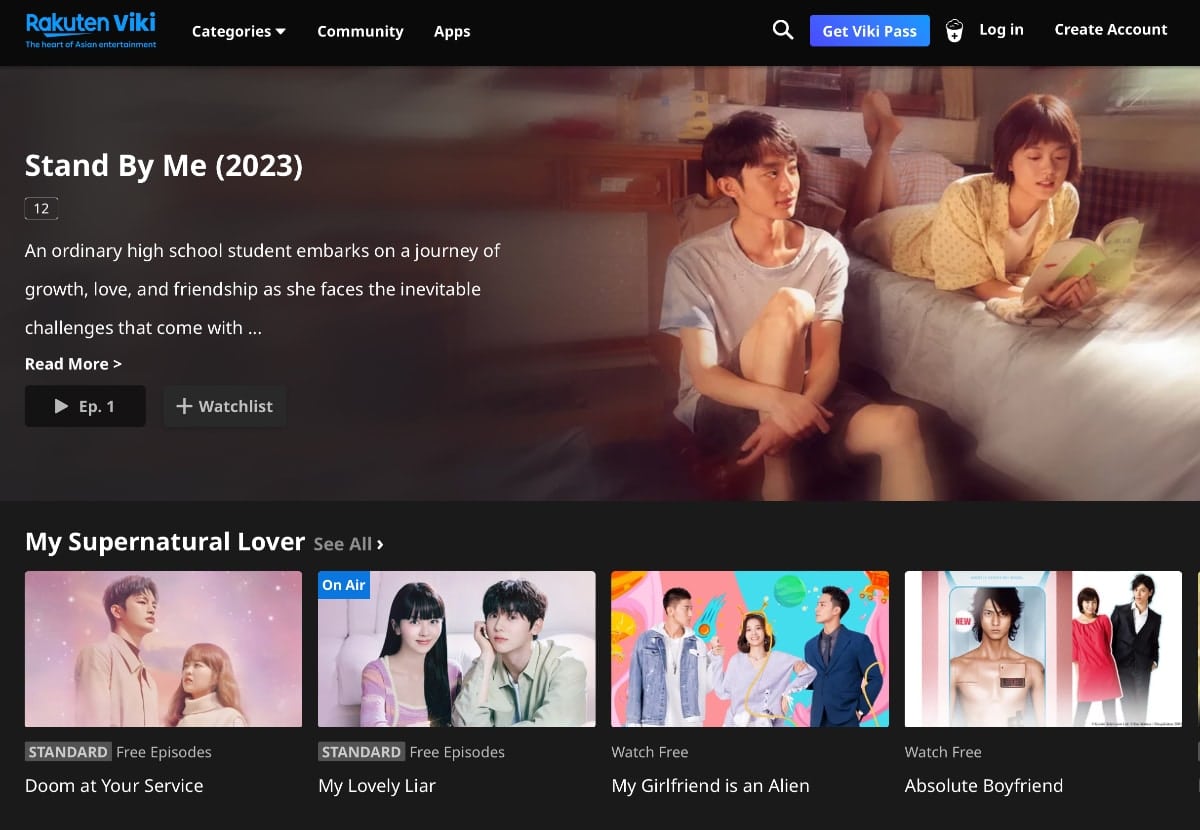Screen dimensions: 1200x830
Task: Click the age rating 12 badge
Action: [41, 208]
